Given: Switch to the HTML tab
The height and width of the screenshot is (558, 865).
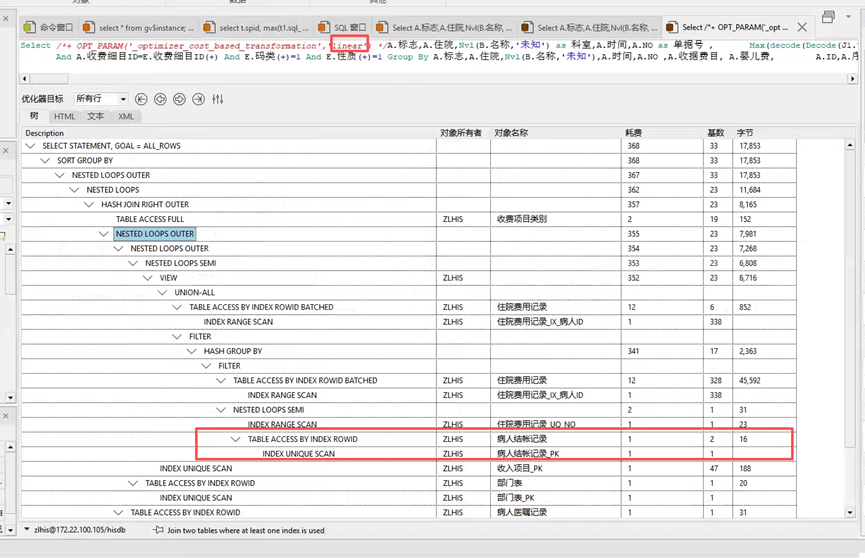Looking at the screenshot, I should (65, 116).
